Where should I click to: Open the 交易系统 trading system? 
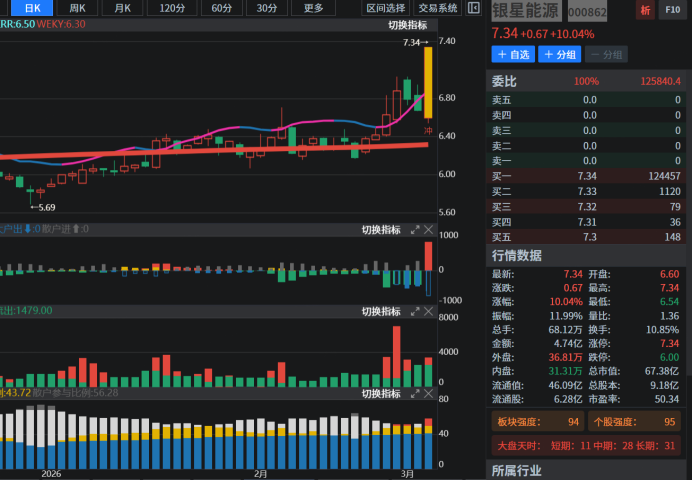point(438,8)
